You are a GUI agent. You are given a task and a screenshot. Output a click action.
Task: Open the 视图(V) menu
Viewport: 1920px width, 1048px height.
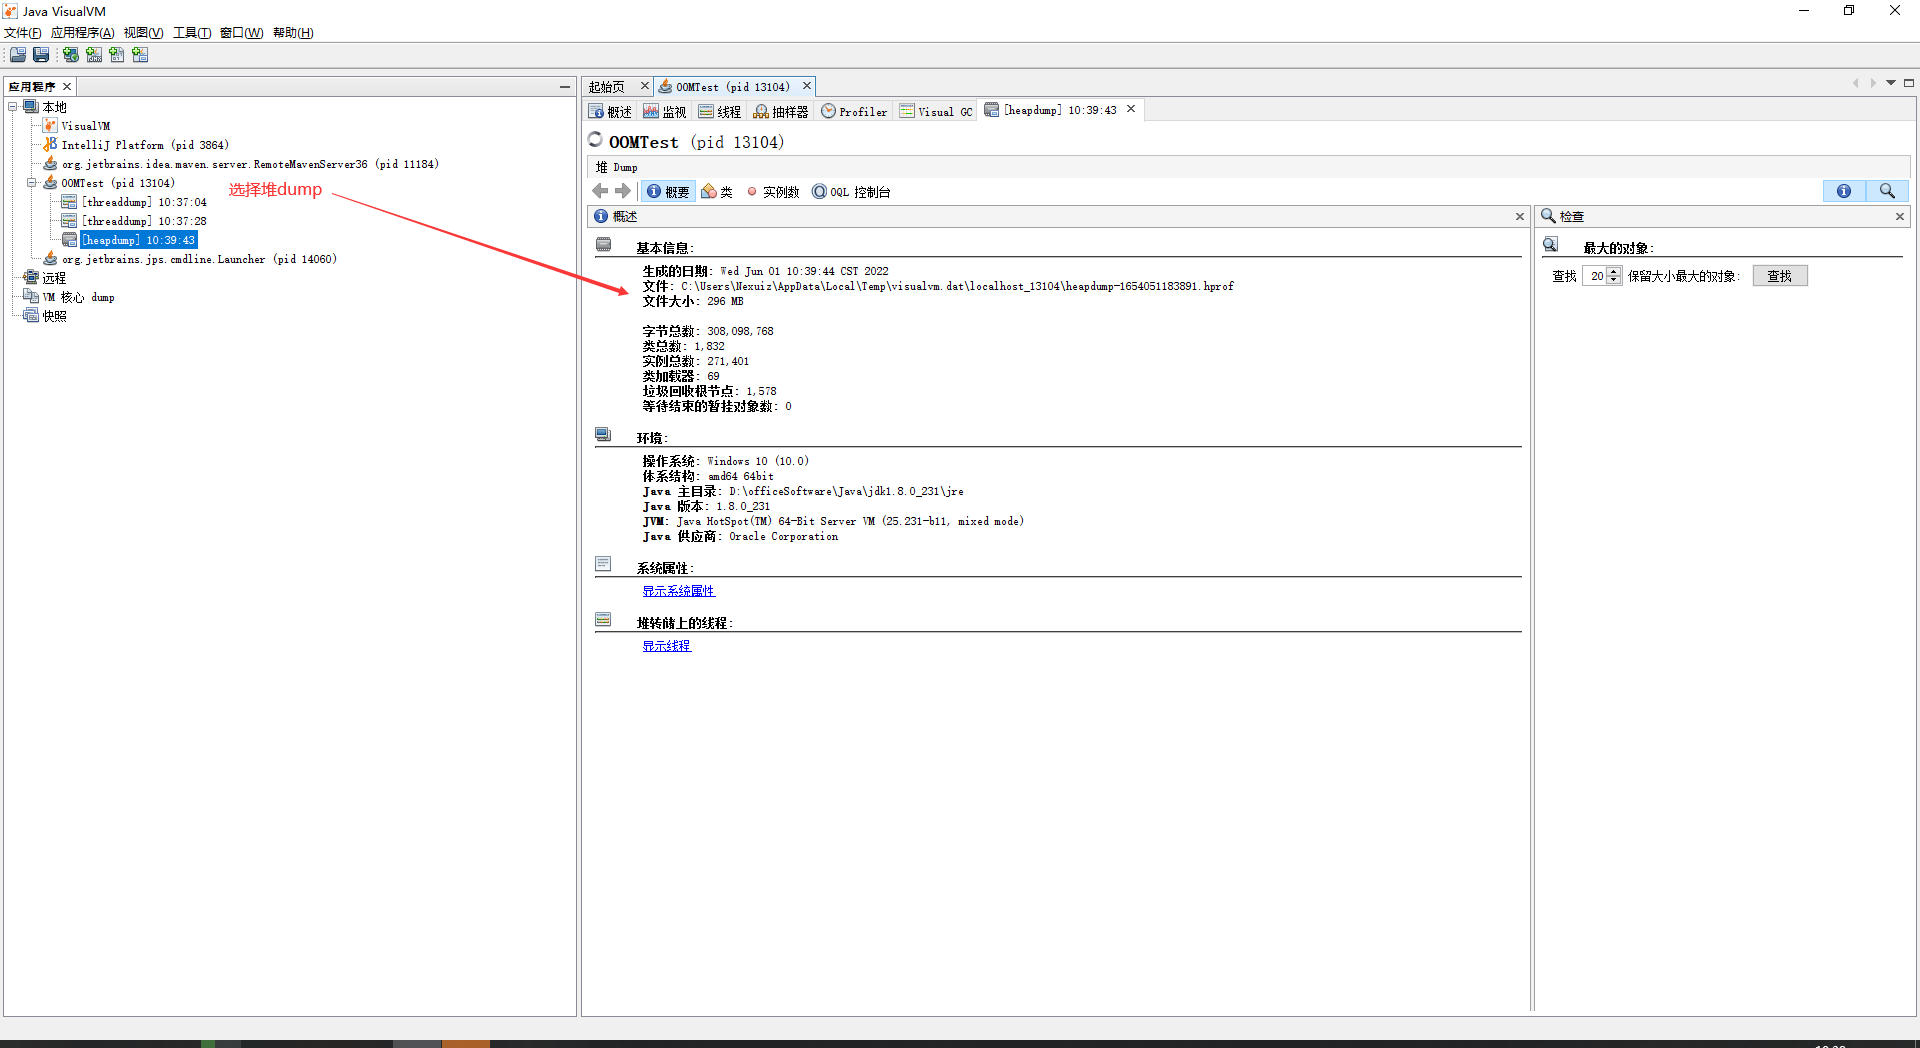tap(143, 33)
